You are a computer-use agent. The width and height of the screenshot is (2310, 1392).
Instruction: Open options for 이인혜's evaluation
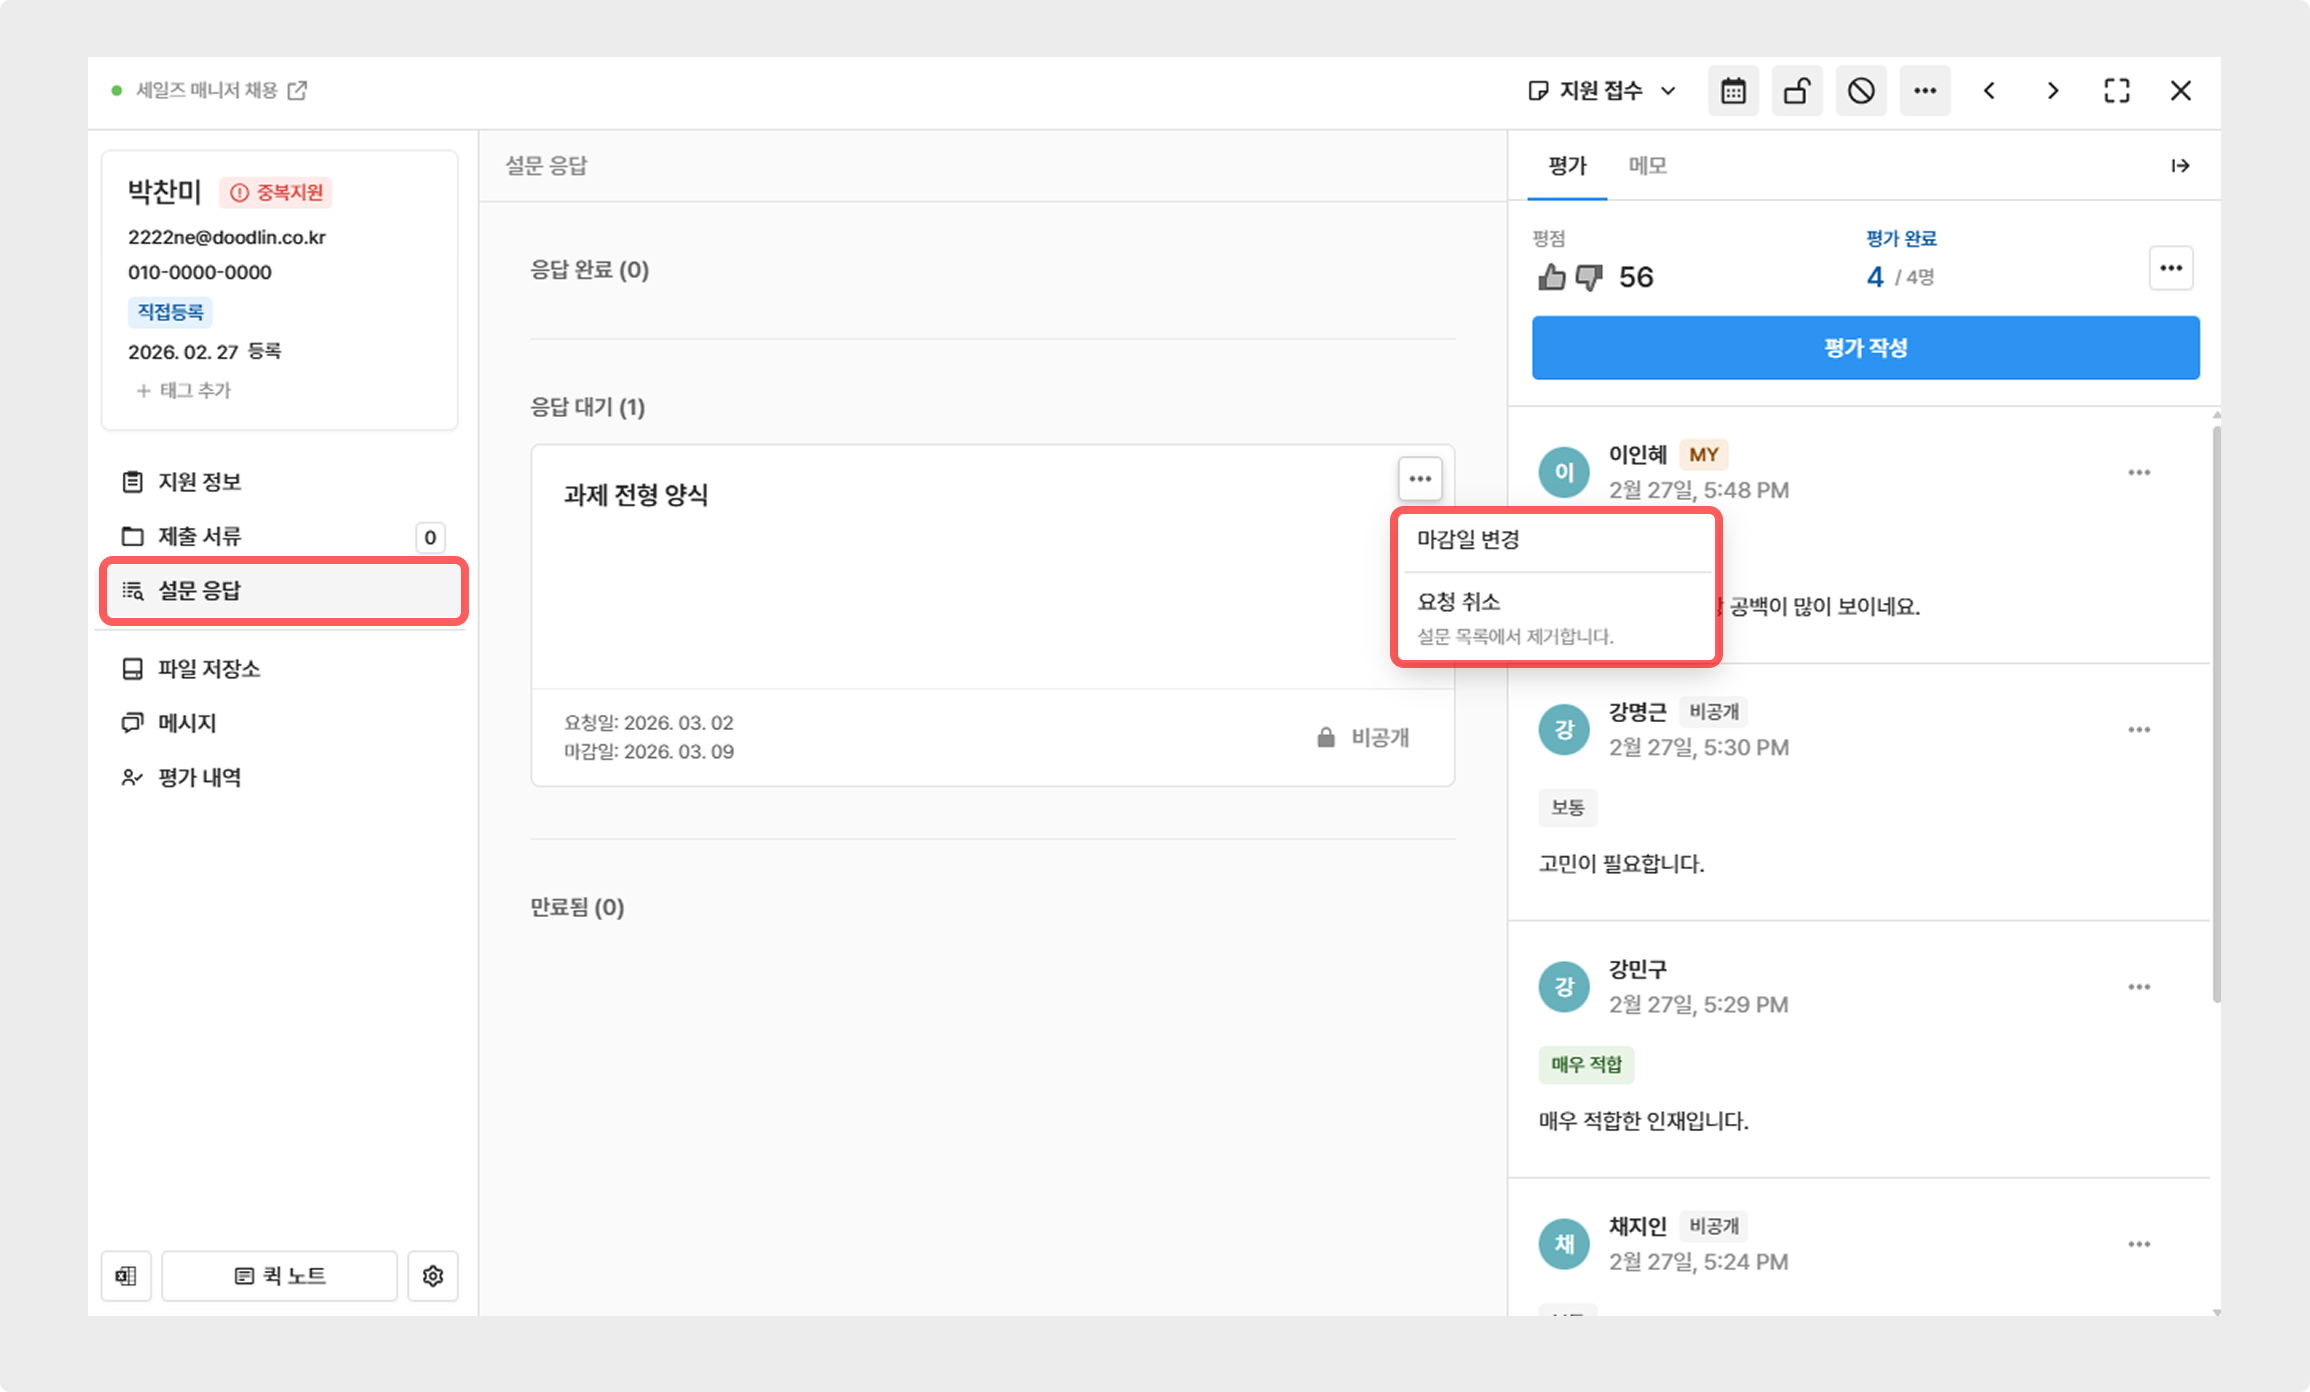point(2139,473)
